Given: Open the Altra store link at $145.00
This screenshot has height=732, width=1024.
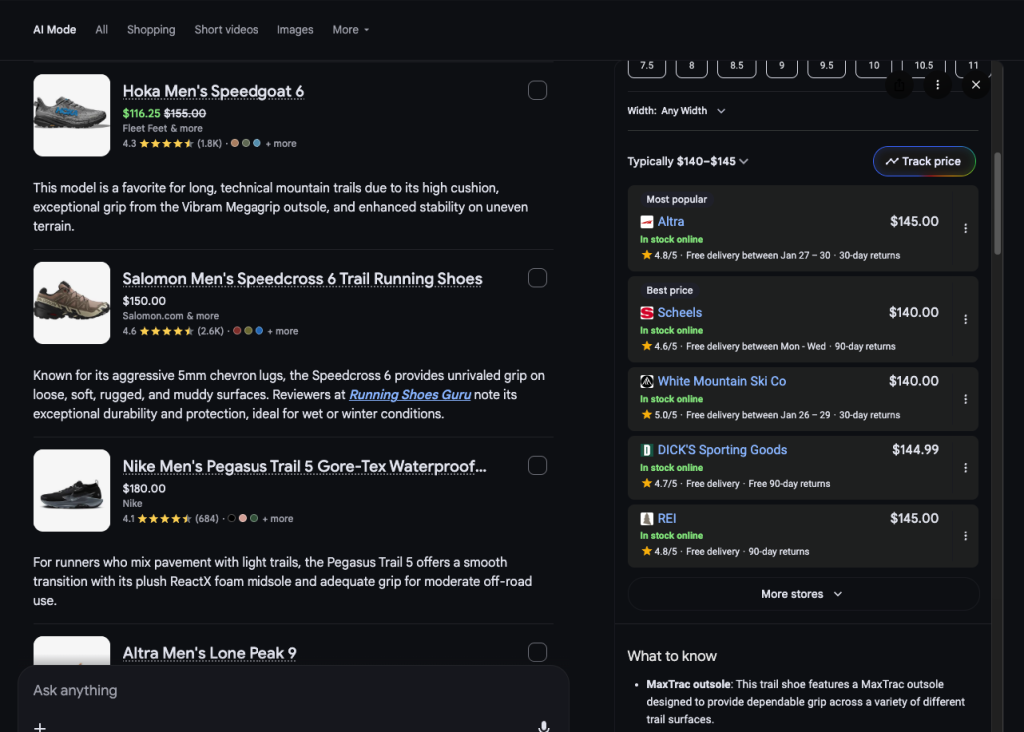Looking at the screenshot, I should click(x=671, y=222).
